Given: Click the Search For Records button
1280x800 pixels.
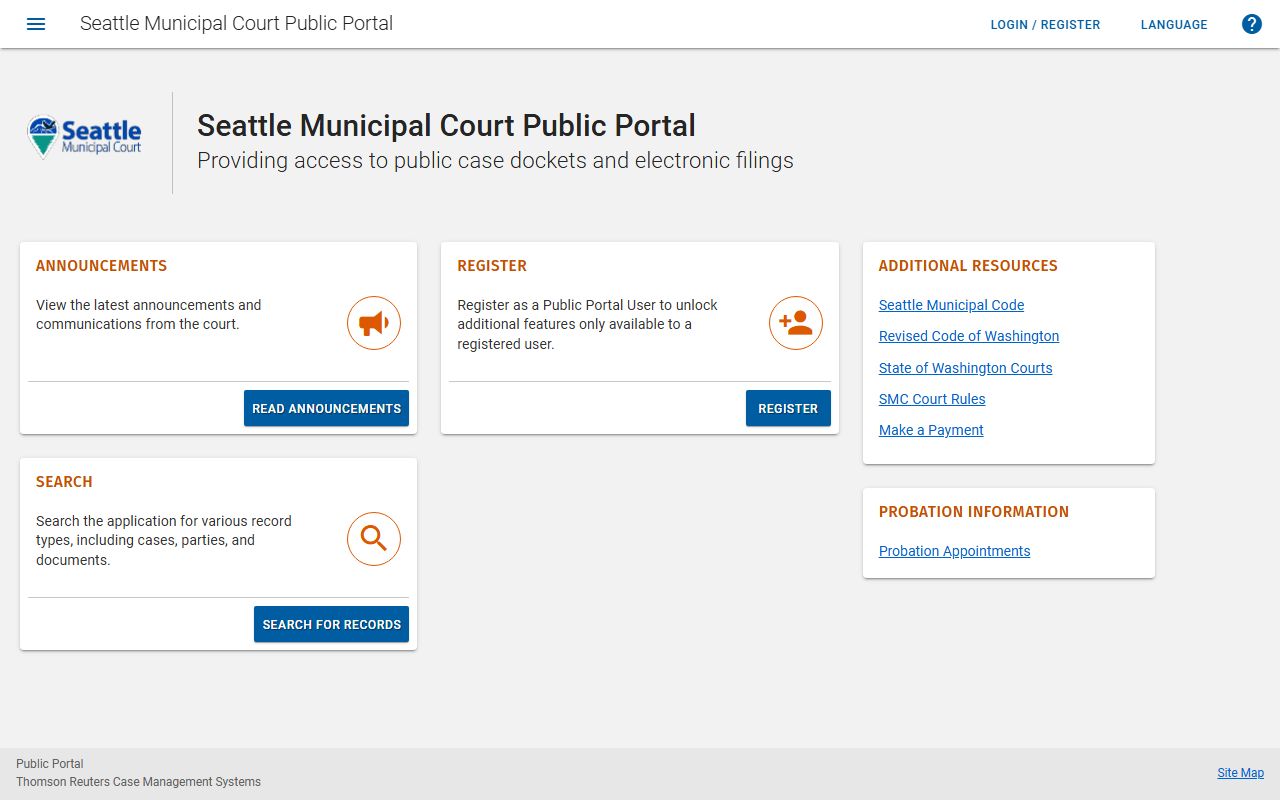Looking at the screenshot, I should tap(331, 624).
